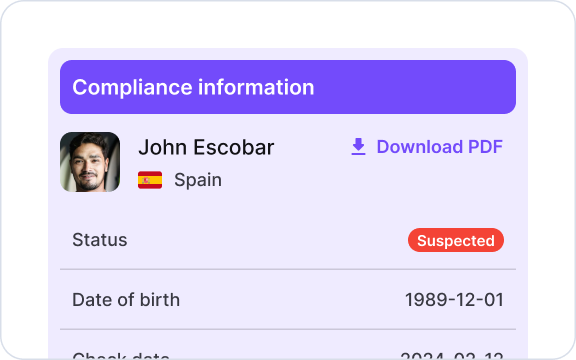Click the word information in the header
The width and height of the screenshot is (576, 360).
pos(256,87)
